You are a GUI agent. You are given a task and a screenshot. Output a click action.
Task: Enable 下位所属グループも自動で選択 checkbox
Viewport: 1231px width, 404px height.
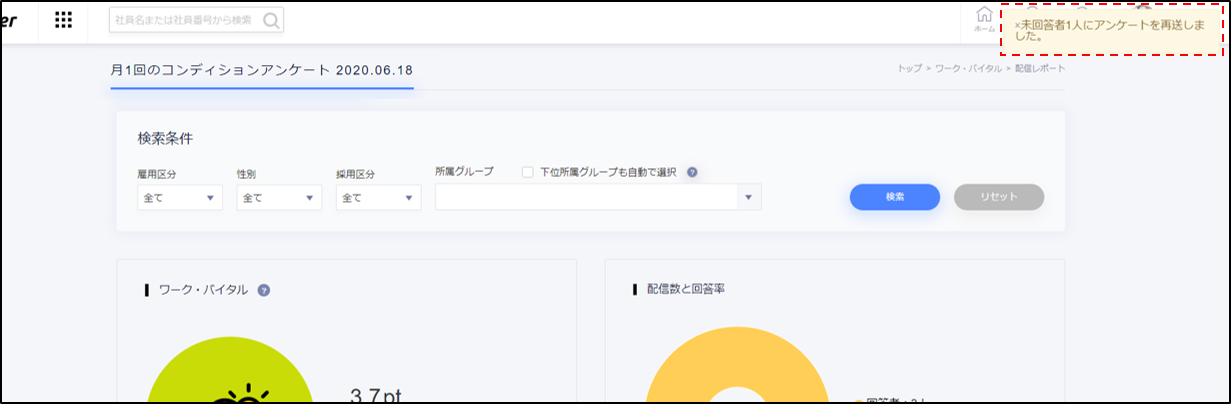point(527,172)
